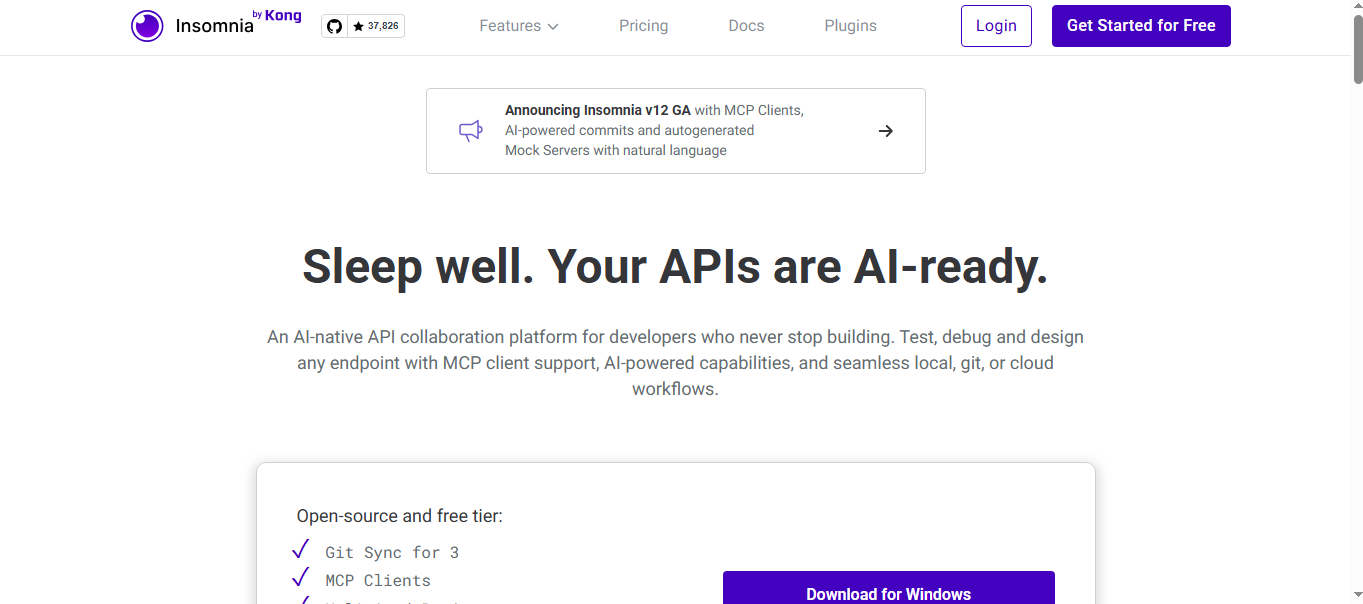Click the AI-native API collaboration platform paragraph

675,363
